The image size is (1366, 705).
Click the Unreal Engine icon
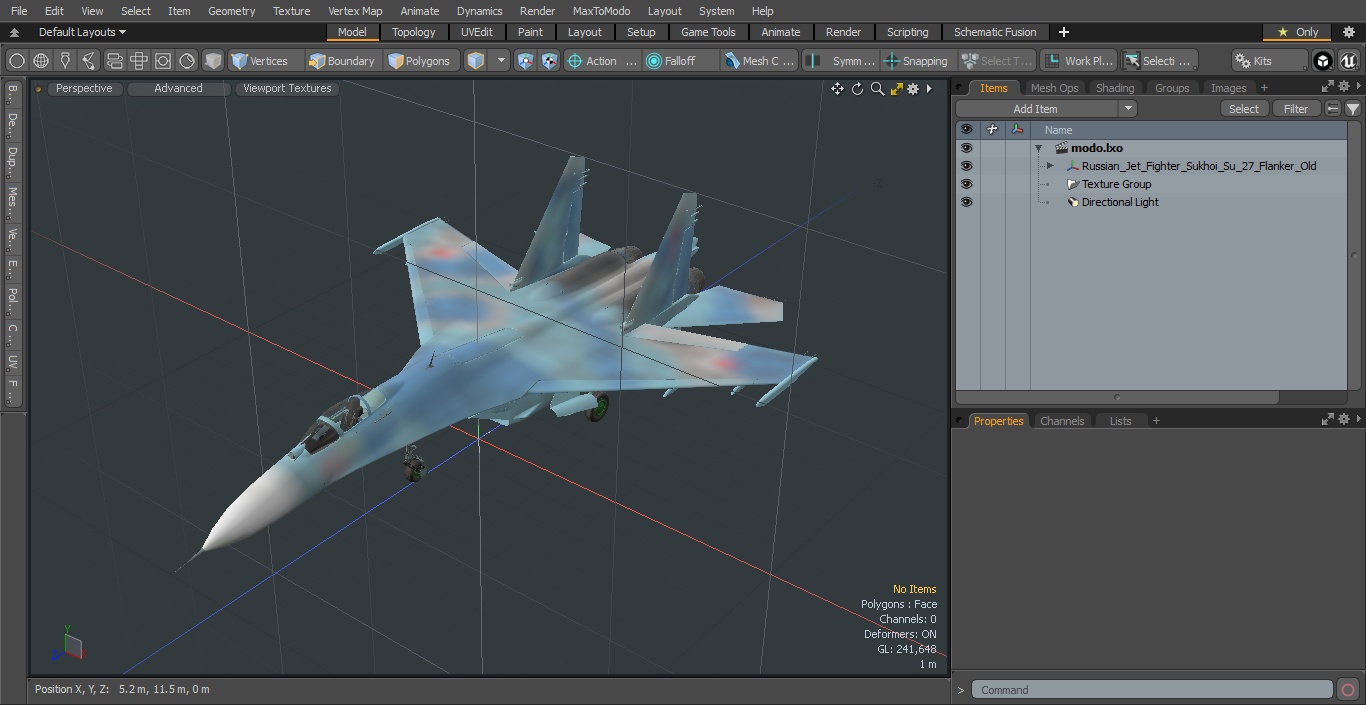pyautogui.click(x=1348, y=61)
